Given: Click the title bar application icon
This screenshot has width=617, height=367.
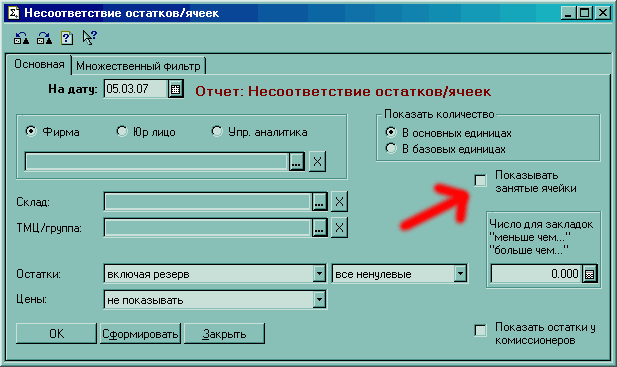Looking at the screenshot, I should (13, 13).
